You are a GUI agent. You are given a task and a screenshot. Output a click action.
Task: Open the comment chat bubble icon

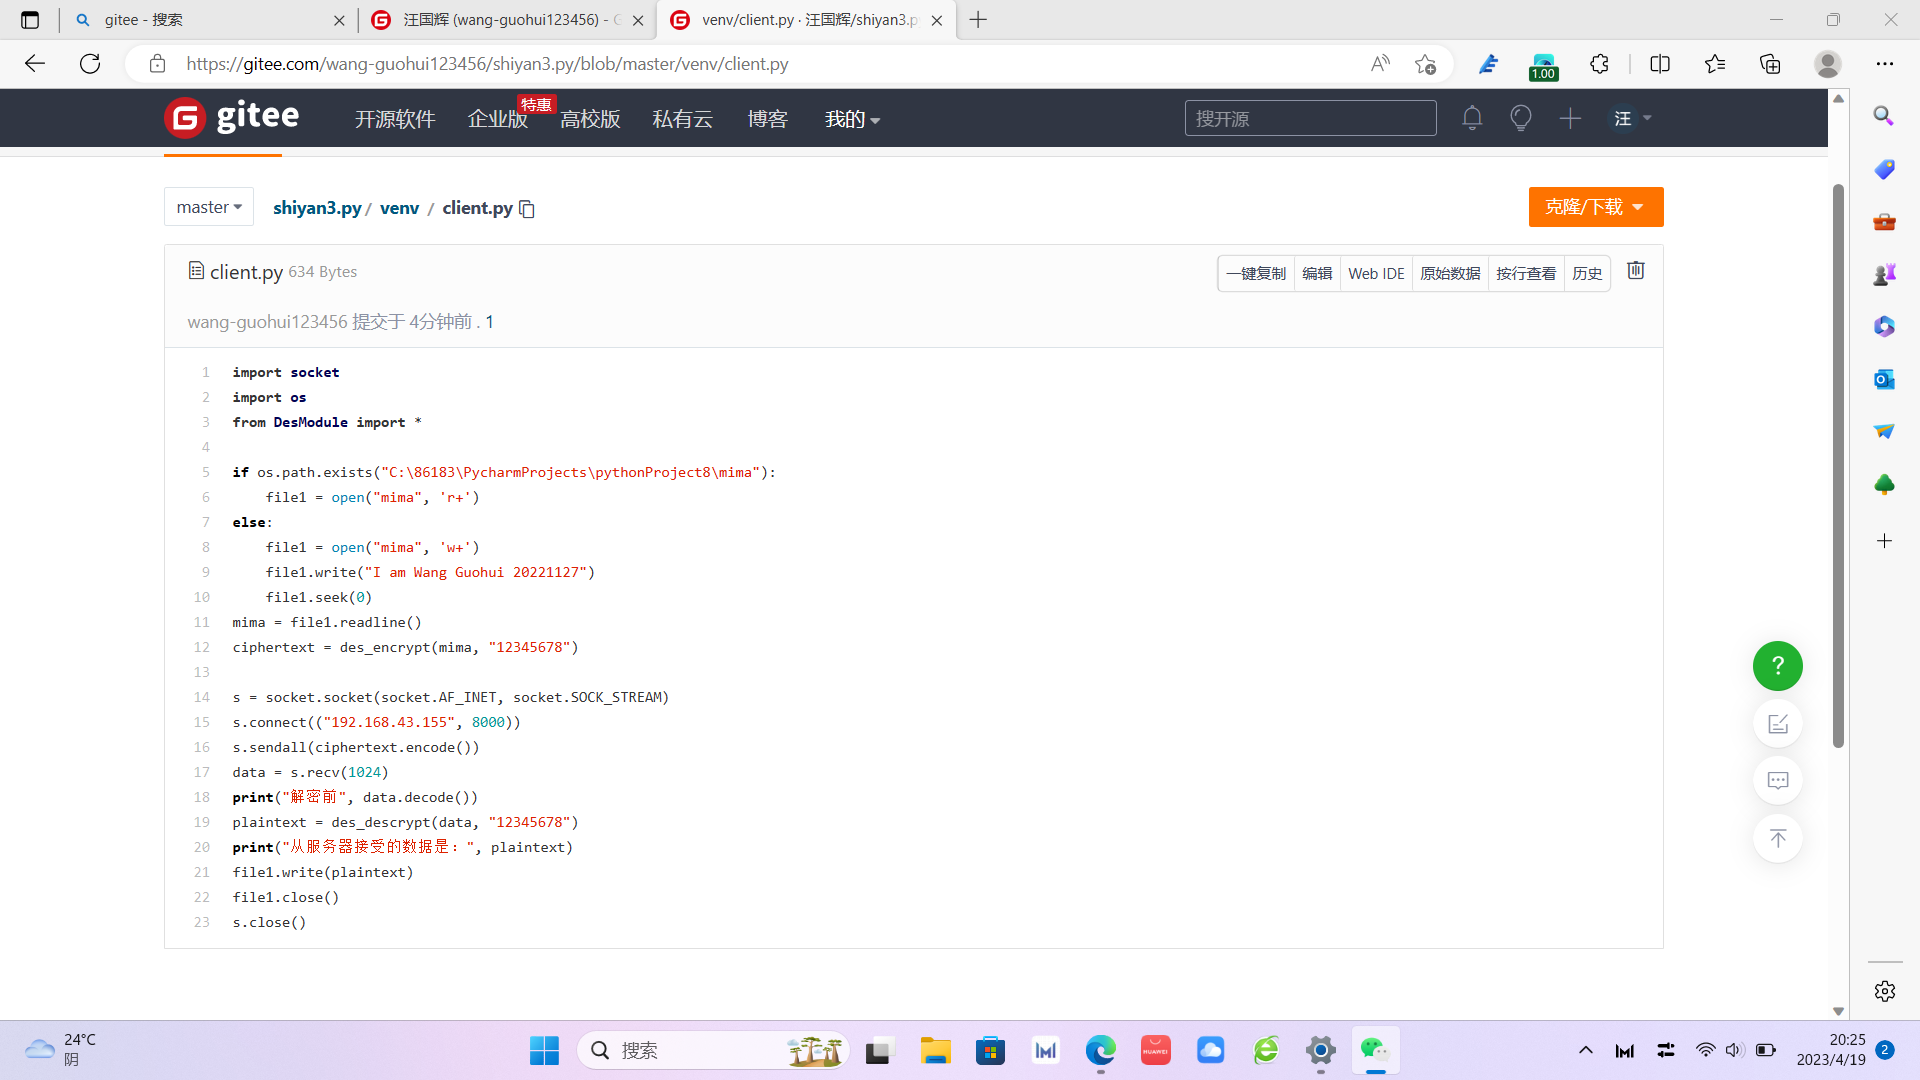(x=1777, y=781)
